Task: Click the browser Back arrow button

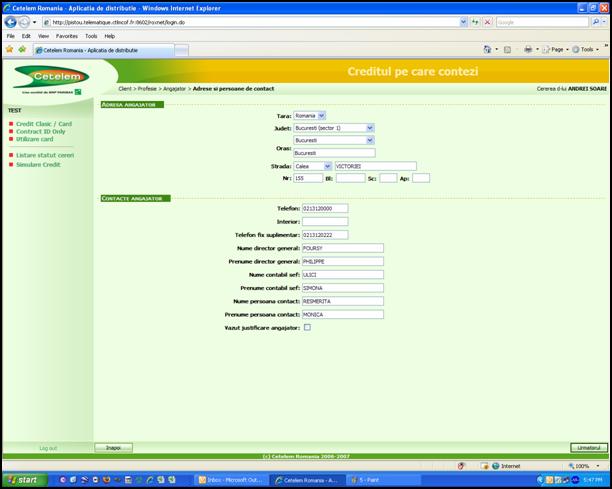Action: click(11, 22)
